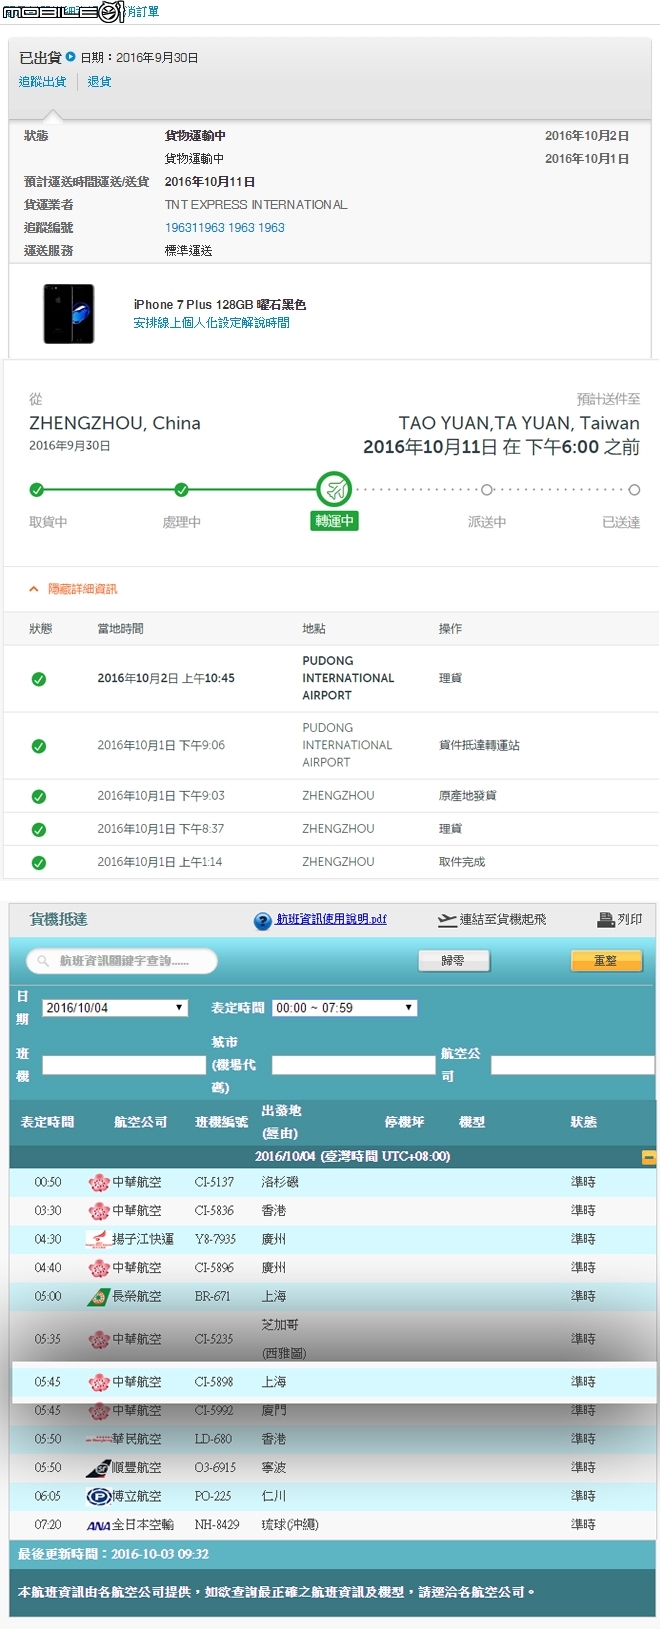Click the 取貨中 checkmark progress marker

coord(37,490)
